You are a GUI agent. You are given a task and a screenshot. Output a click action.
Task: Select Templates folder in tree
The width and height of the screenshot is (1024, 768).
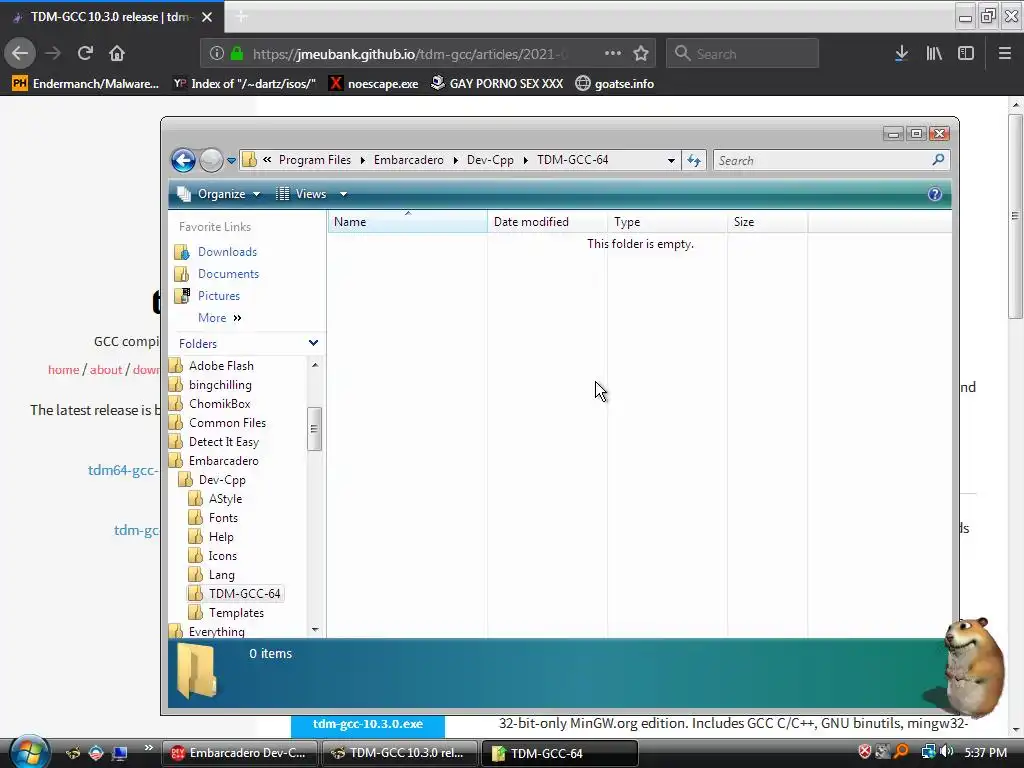pyautogui.click(x=236, y=613)
